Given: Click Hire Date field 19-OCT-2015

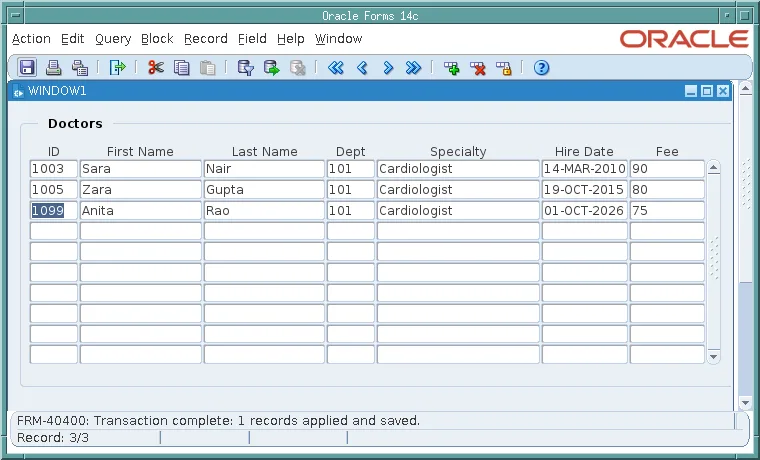Looking at the screenshot, I should click(x=585, y=190).
